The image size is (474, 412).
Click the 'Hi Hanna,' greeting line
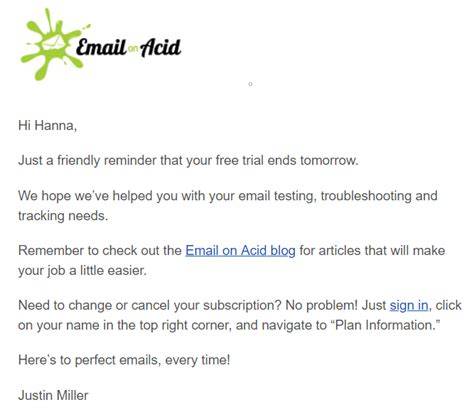[48, 126]
